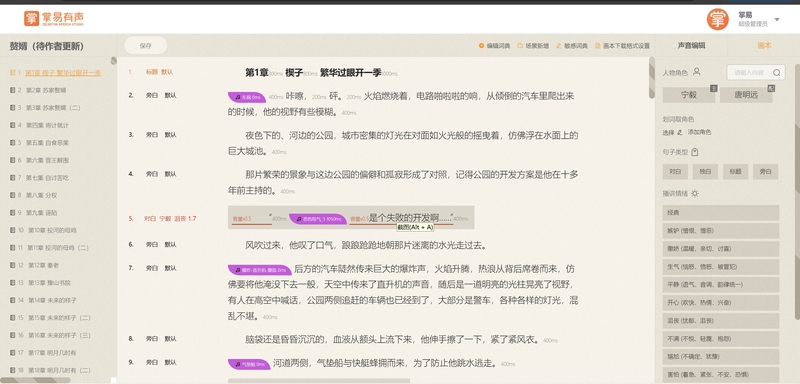Click the first 音量x0.5 volume marker in line 5
Screen dimensions: 800x384
242,219
